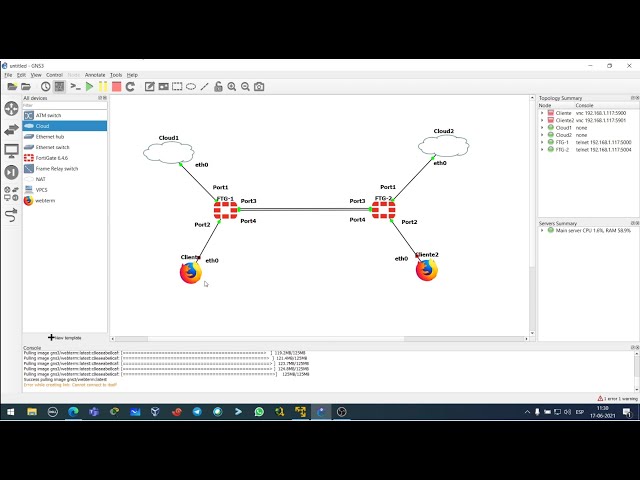The width and height of the screenshot is (640, 480).
Task: Select the Add a link cable icon
Action: (x=11, y=215)
